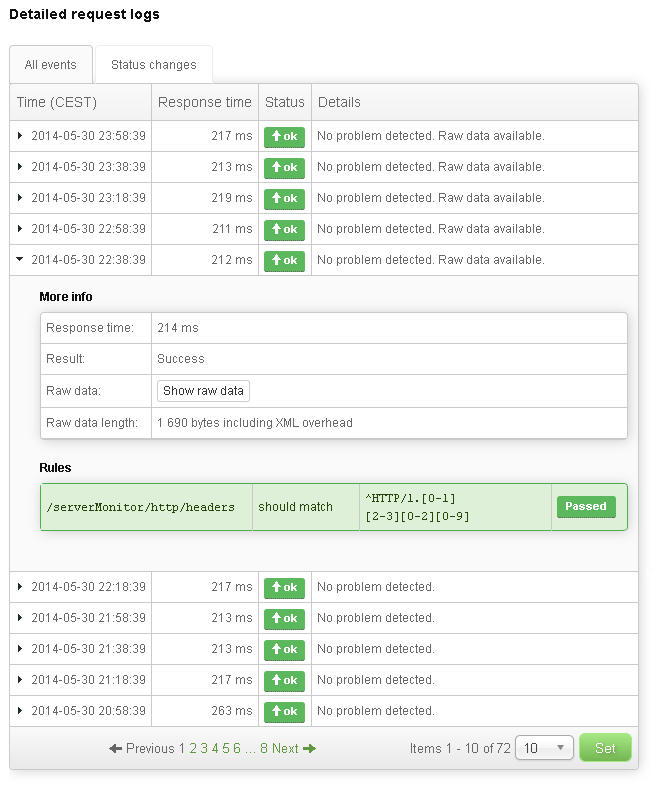Click the ok status badge for 23:58:39

point(284,137)
